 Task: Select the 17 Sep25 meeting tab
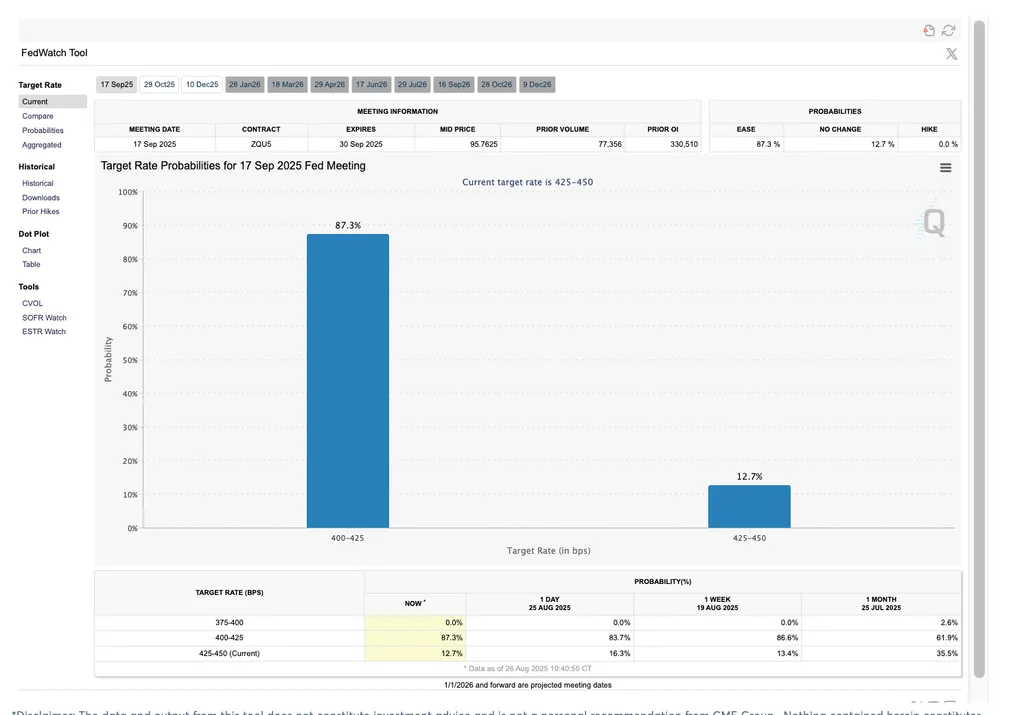117,84
